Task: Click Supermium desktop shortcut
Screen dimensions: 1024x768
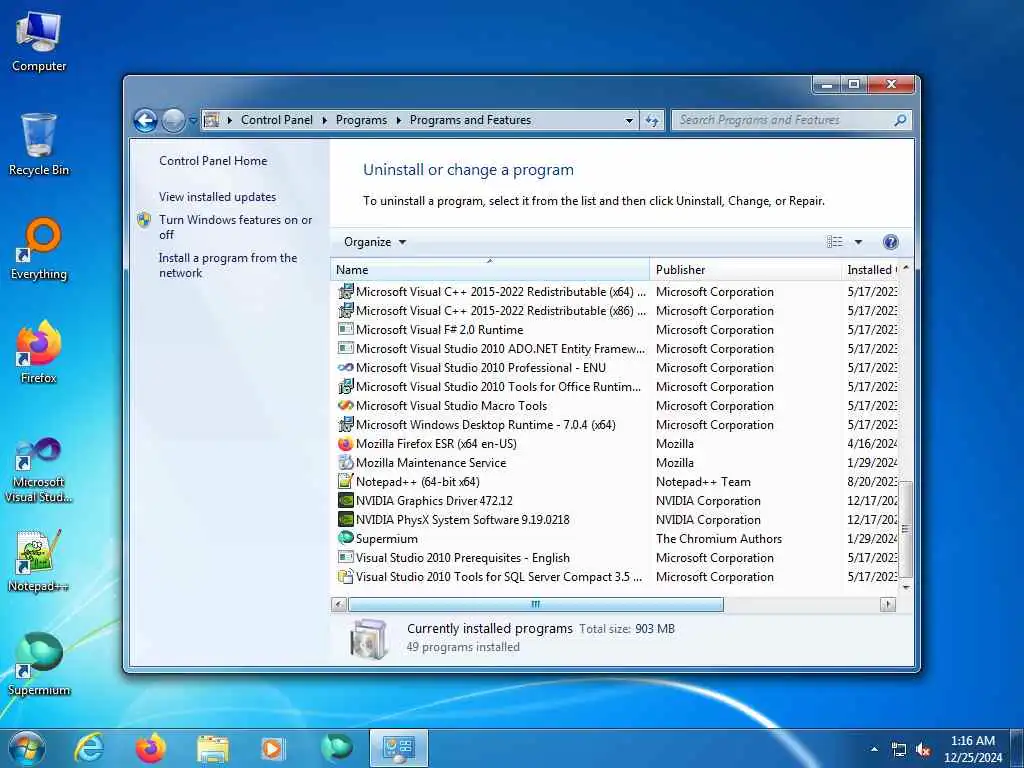Action: coord(39,664)
